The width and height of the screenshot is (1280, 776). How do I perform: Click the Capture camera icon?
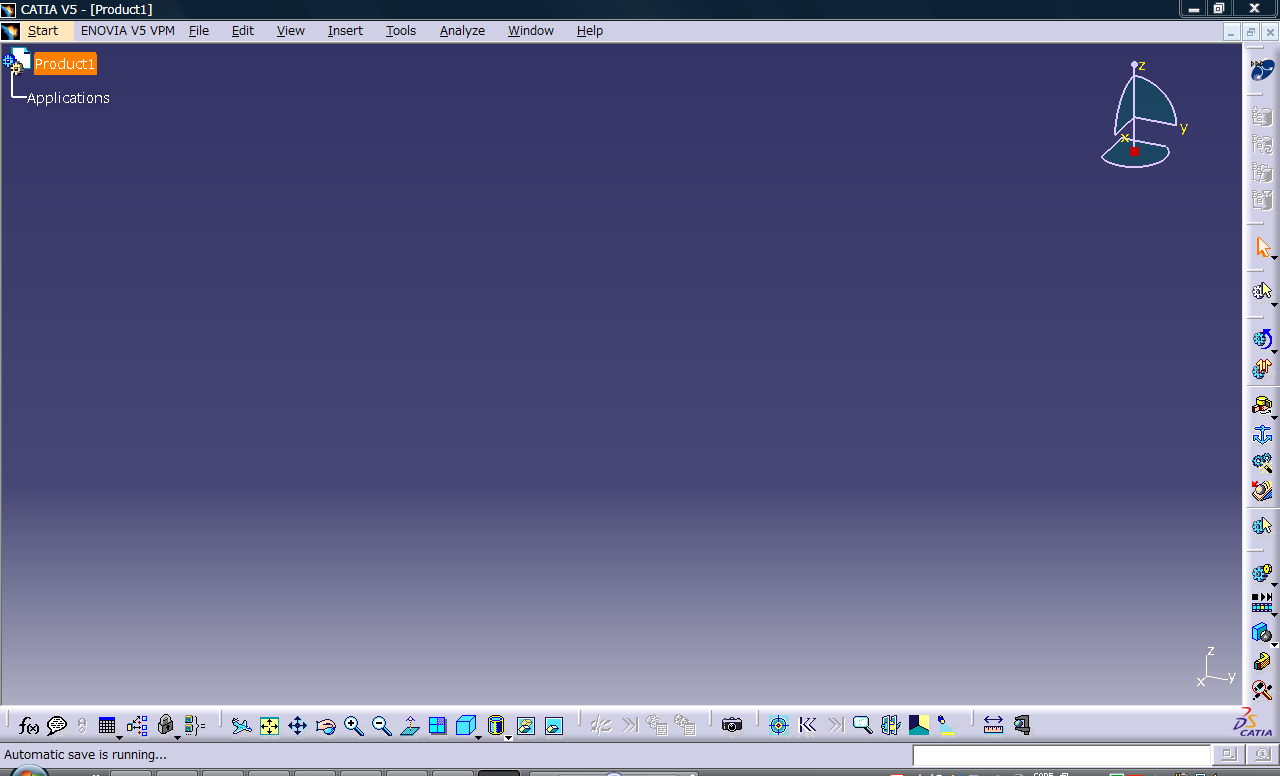(732, 725)
